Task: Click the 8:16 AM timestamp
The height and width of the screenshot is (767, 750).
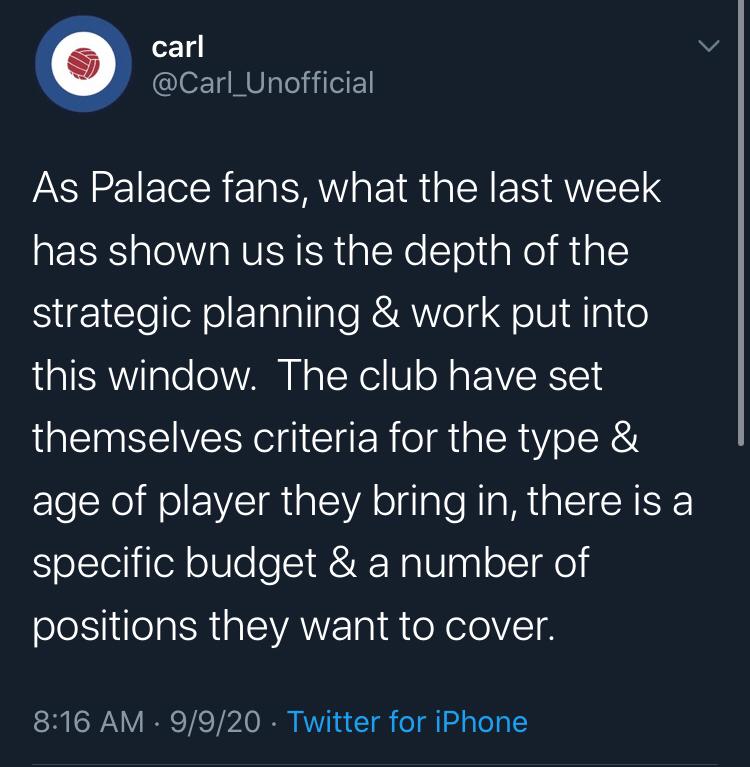Action: (88, 721)
